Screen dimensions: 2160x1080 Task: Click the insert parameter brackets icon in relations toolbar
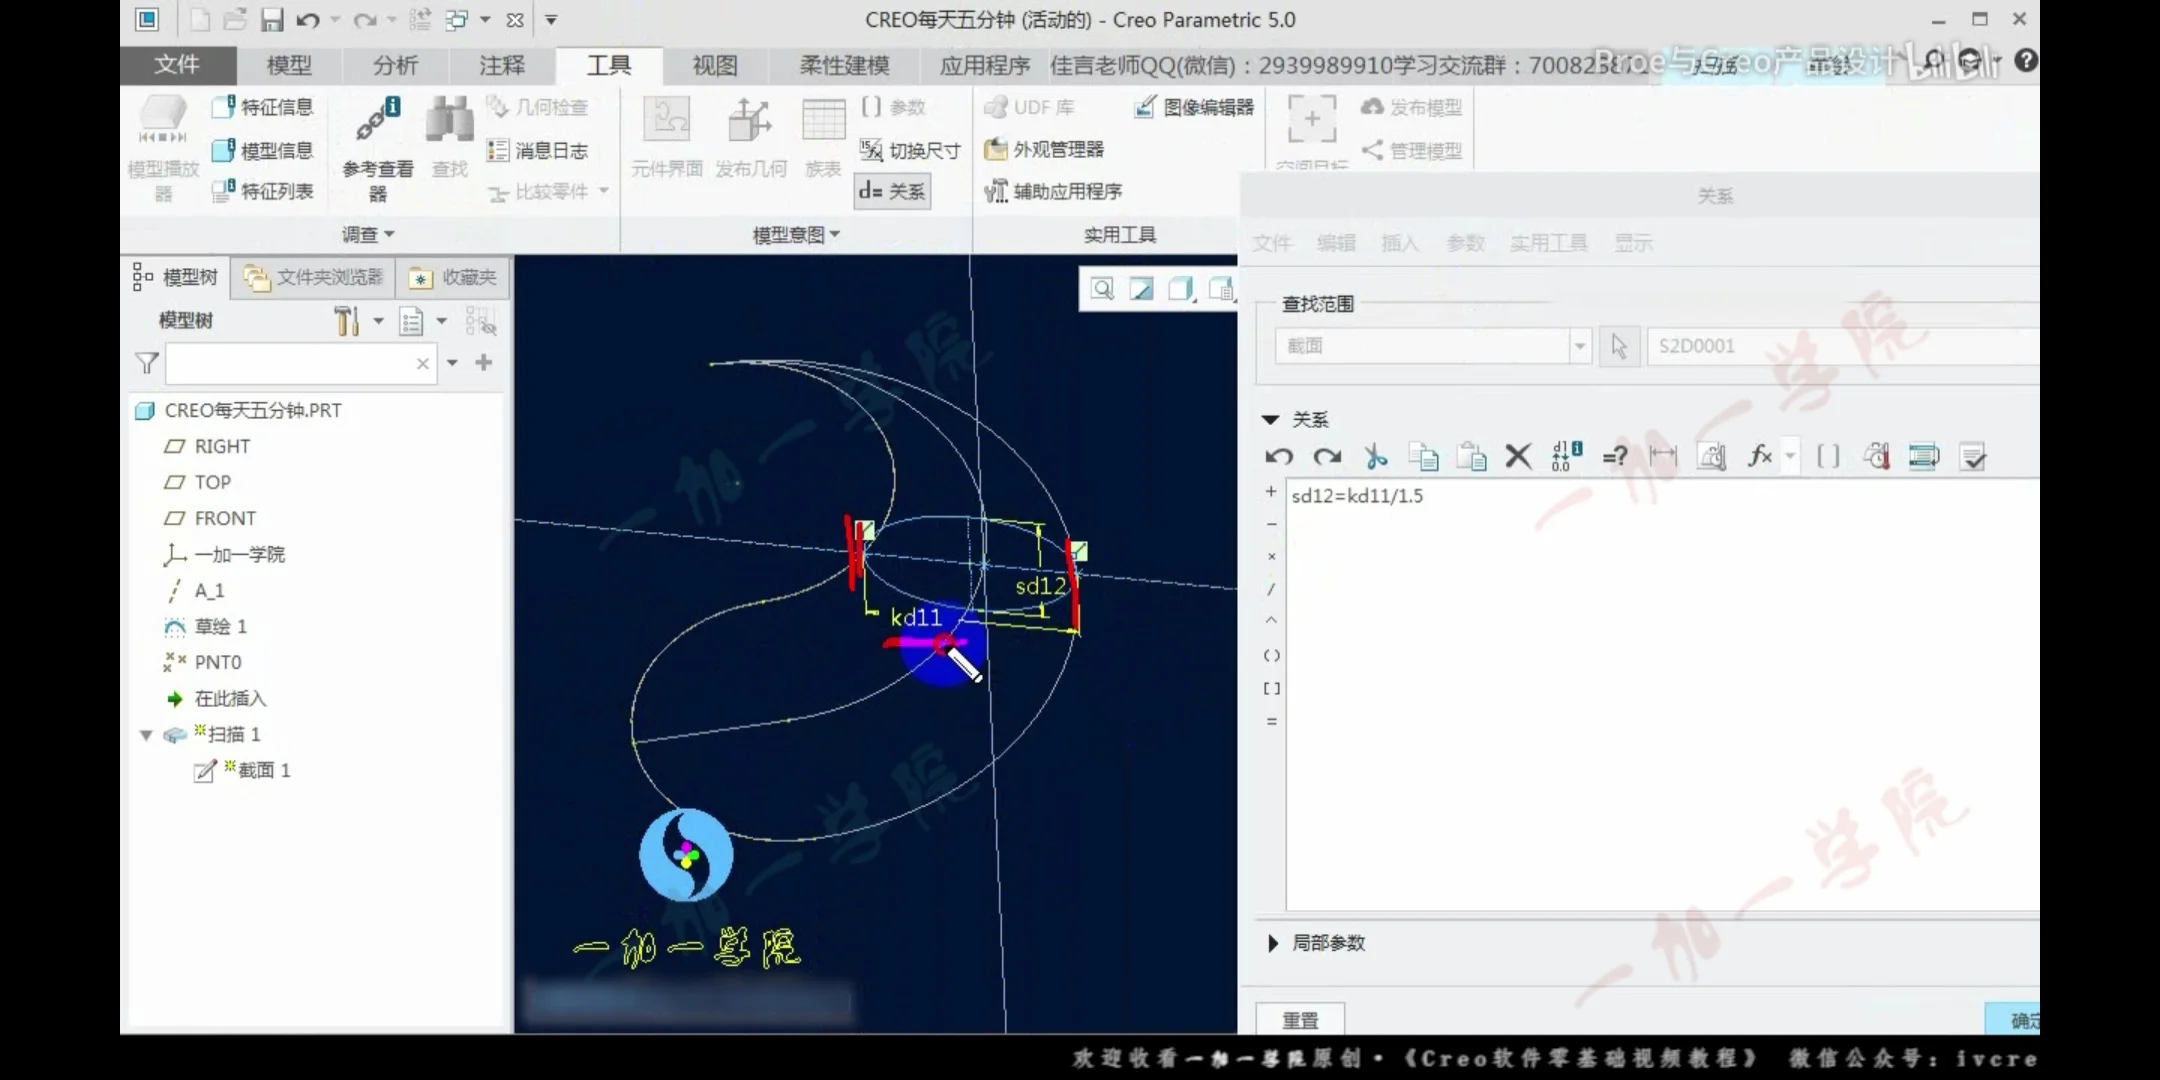(x=1828, y=457)
